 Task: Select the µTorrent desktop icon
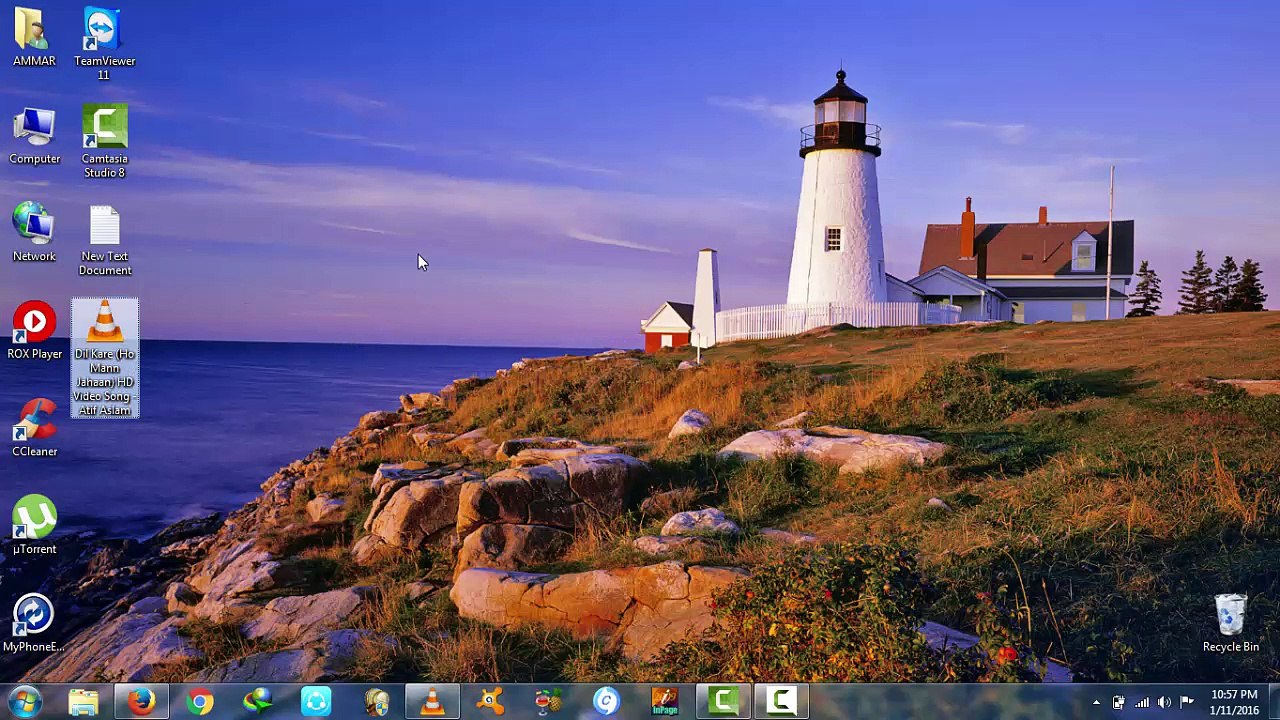coord(34,519)
